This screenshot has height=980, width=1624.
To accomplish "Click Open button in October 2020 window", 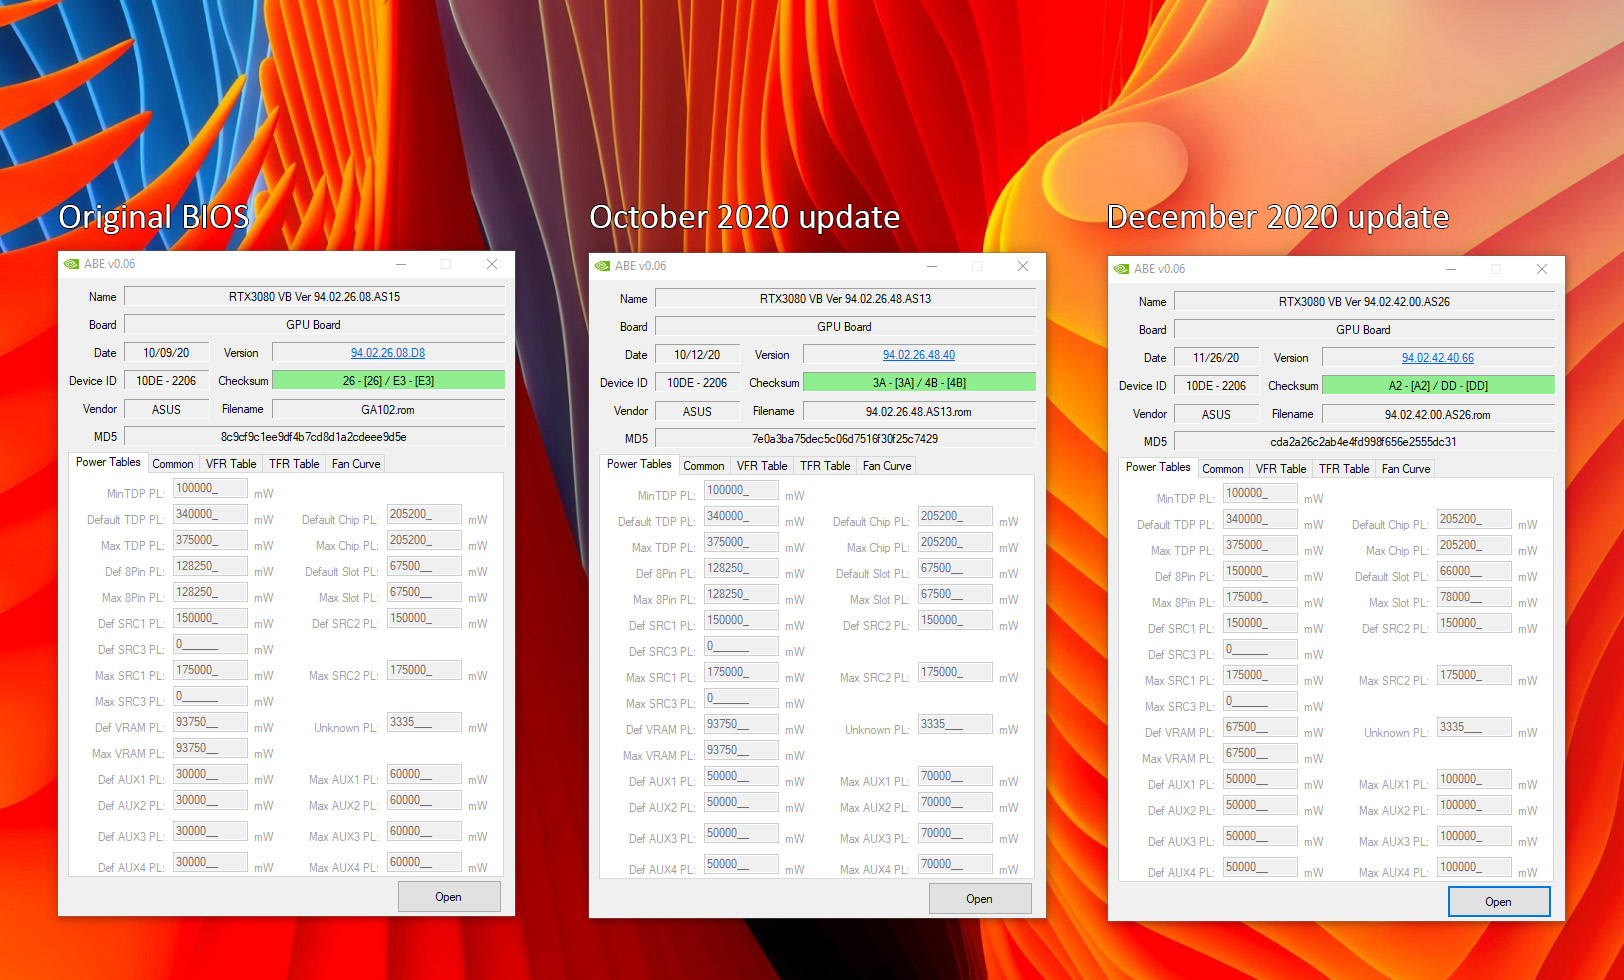I will pyautogui.click(x=980, y=899).
